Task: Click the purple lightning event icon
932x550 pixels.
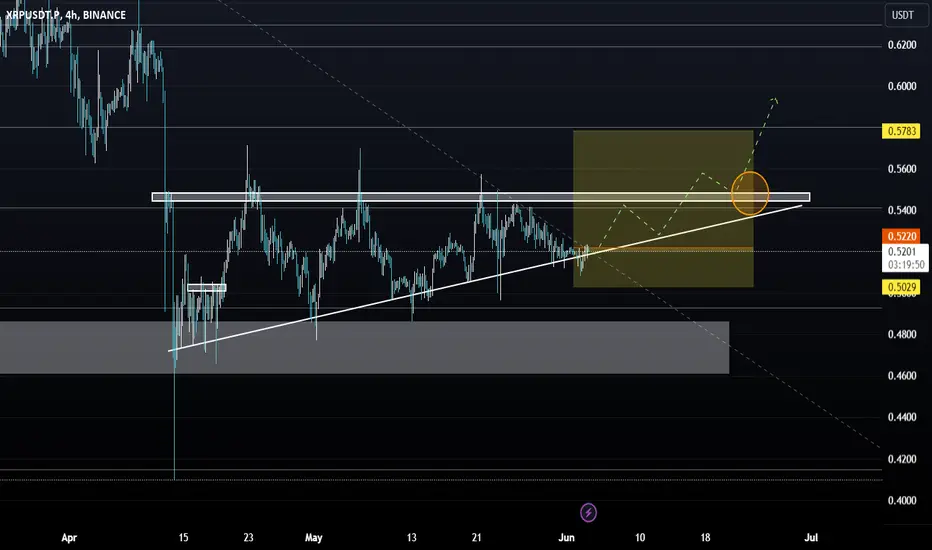Action: pyautogui.click(x=588, y=512)
